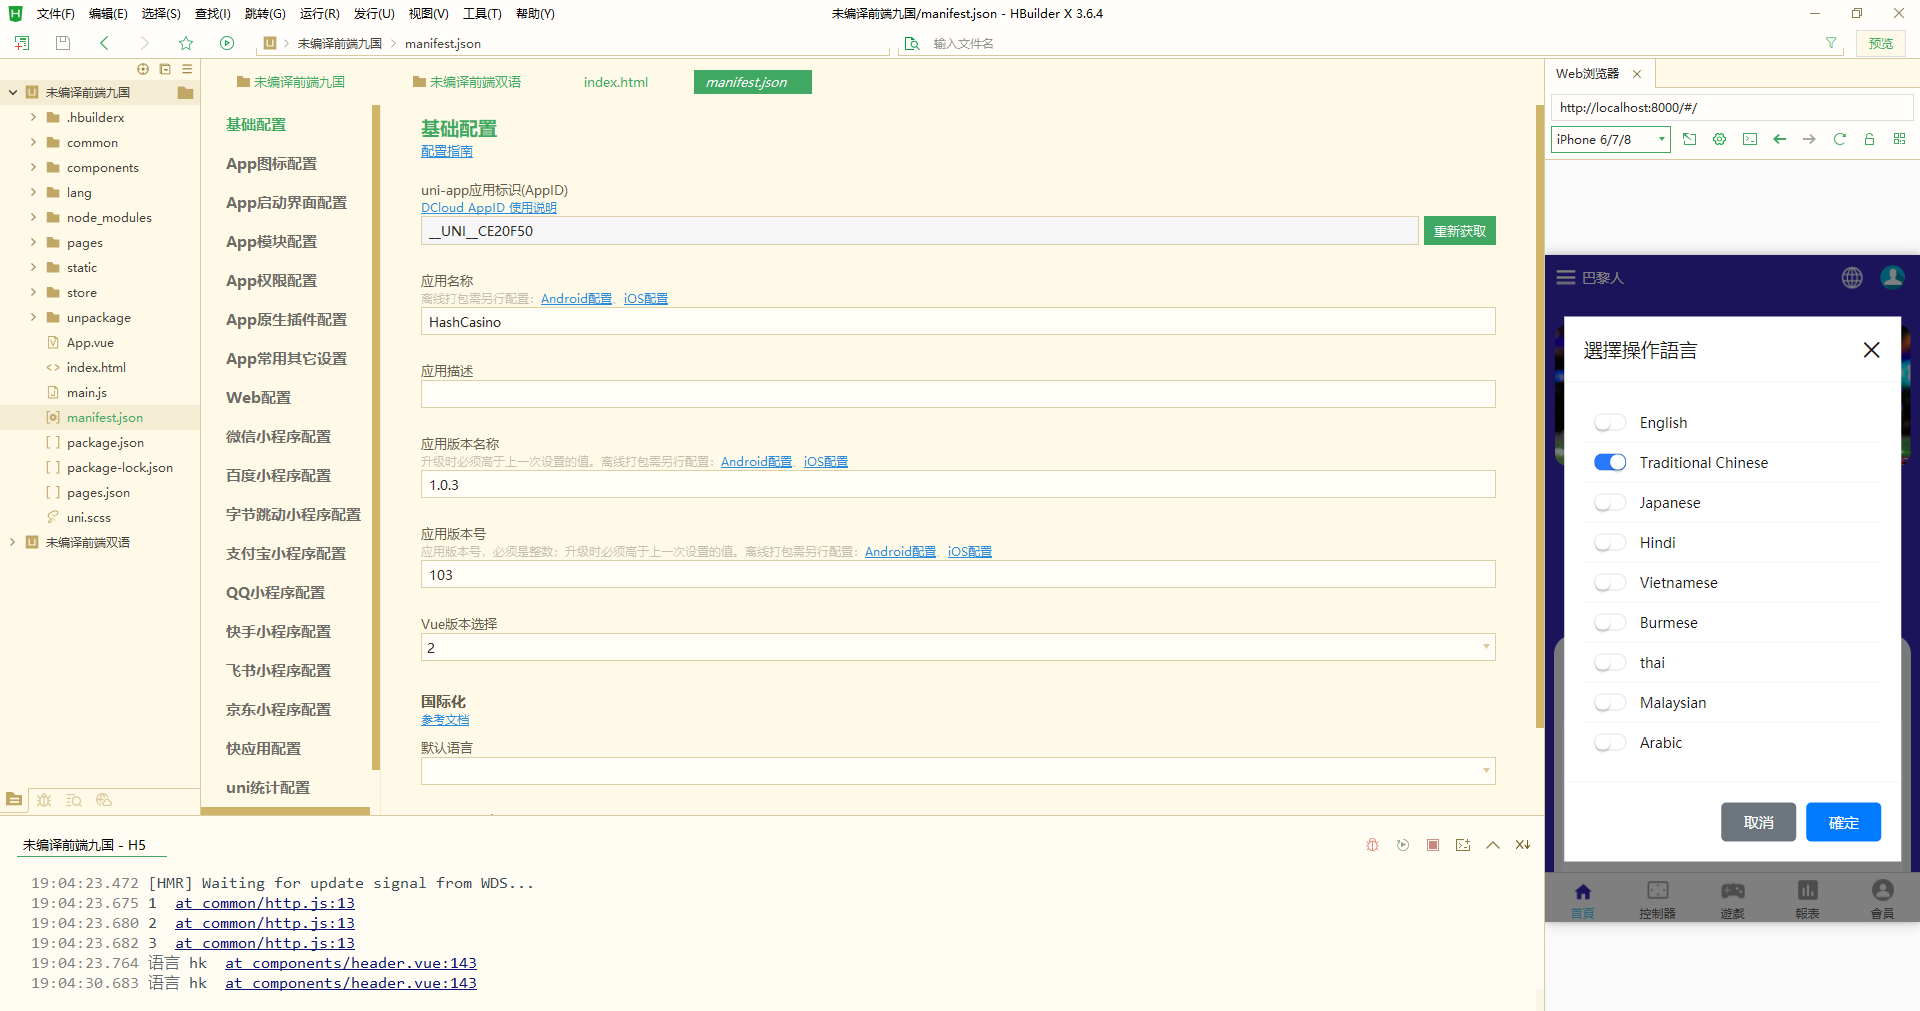
Task: Click the globe language icon in app header
Action: [1852, 278]
